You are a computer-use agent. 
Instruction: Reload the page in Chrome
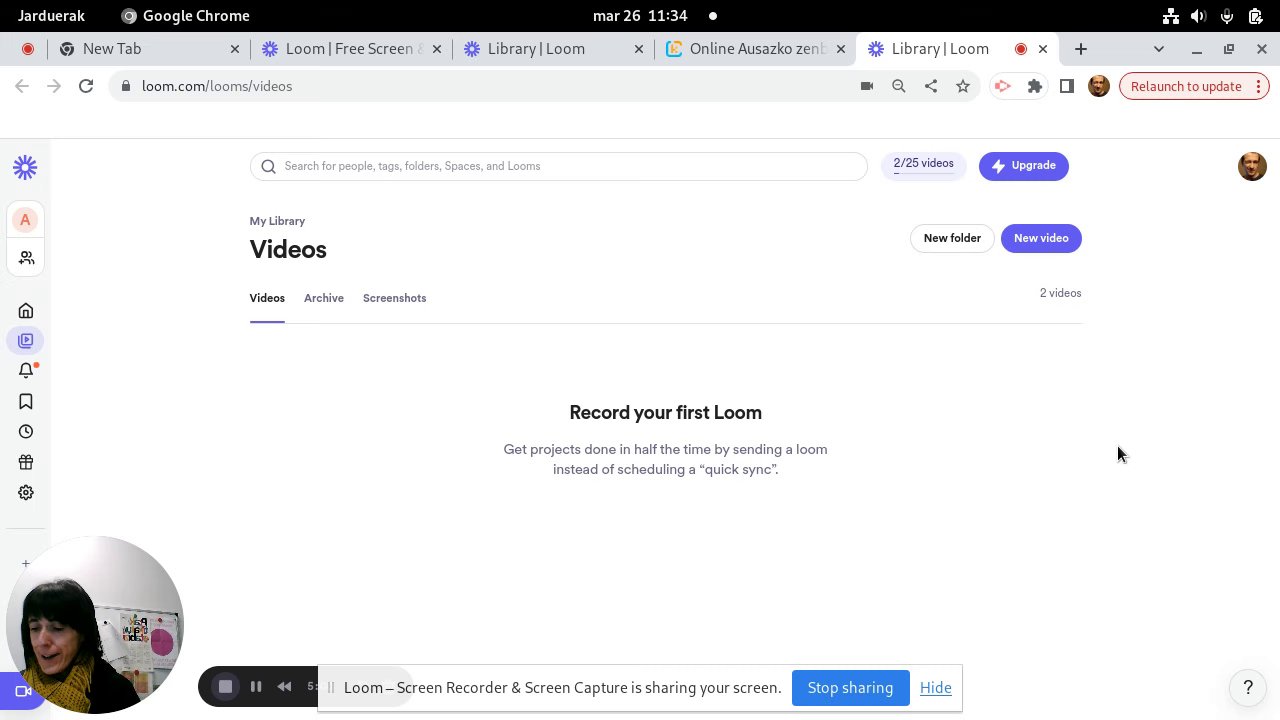(86, 86)
